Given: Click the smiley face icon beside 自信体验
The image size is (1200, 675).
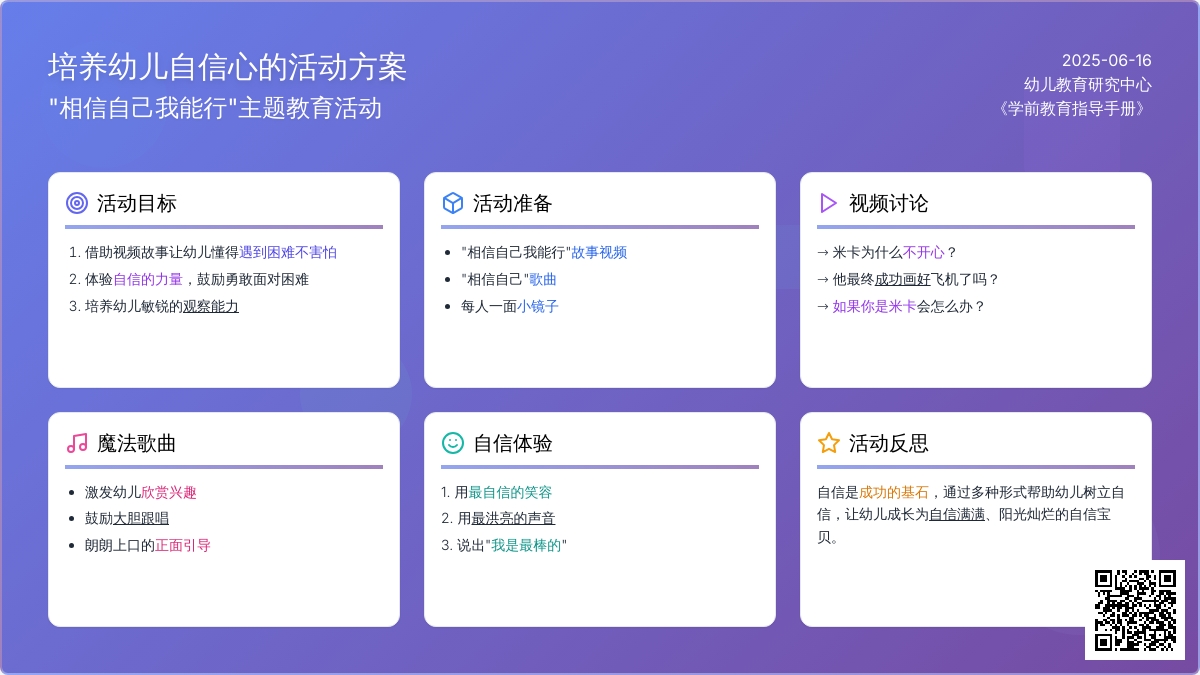Looking at the screenshot, I should click(453, 443).
